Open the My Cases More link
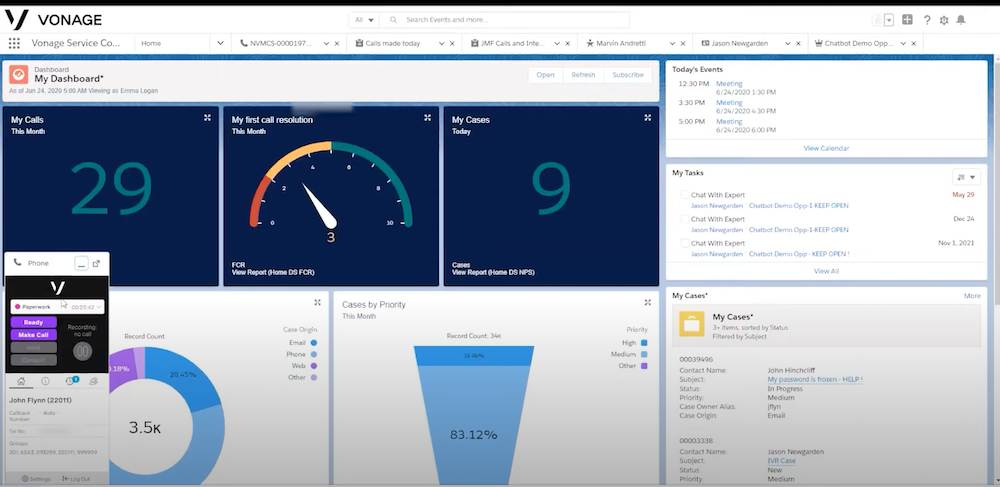This screenshot has width=1000, height=487. 972,296
